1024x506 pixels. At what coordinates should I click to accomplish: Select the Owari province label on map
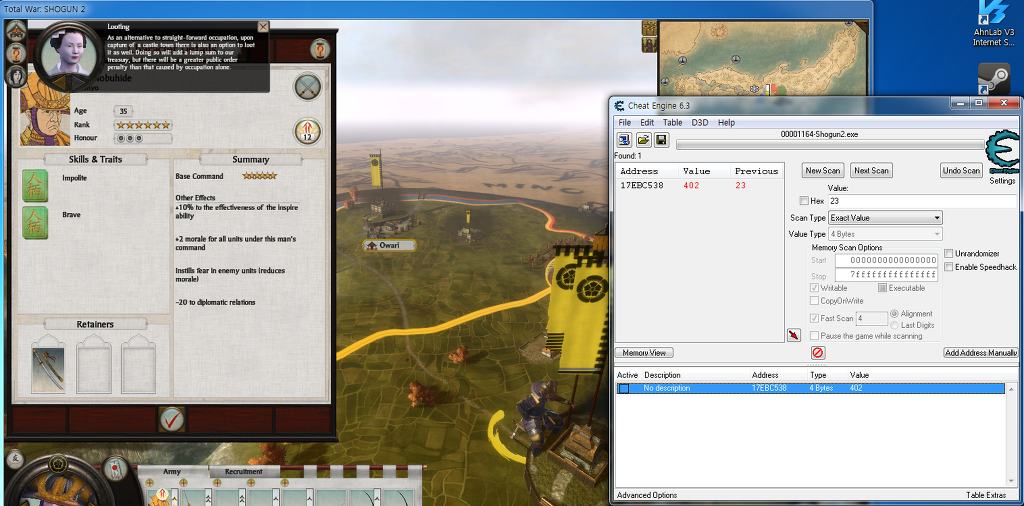pyautogui.click(x=389, y=245)
